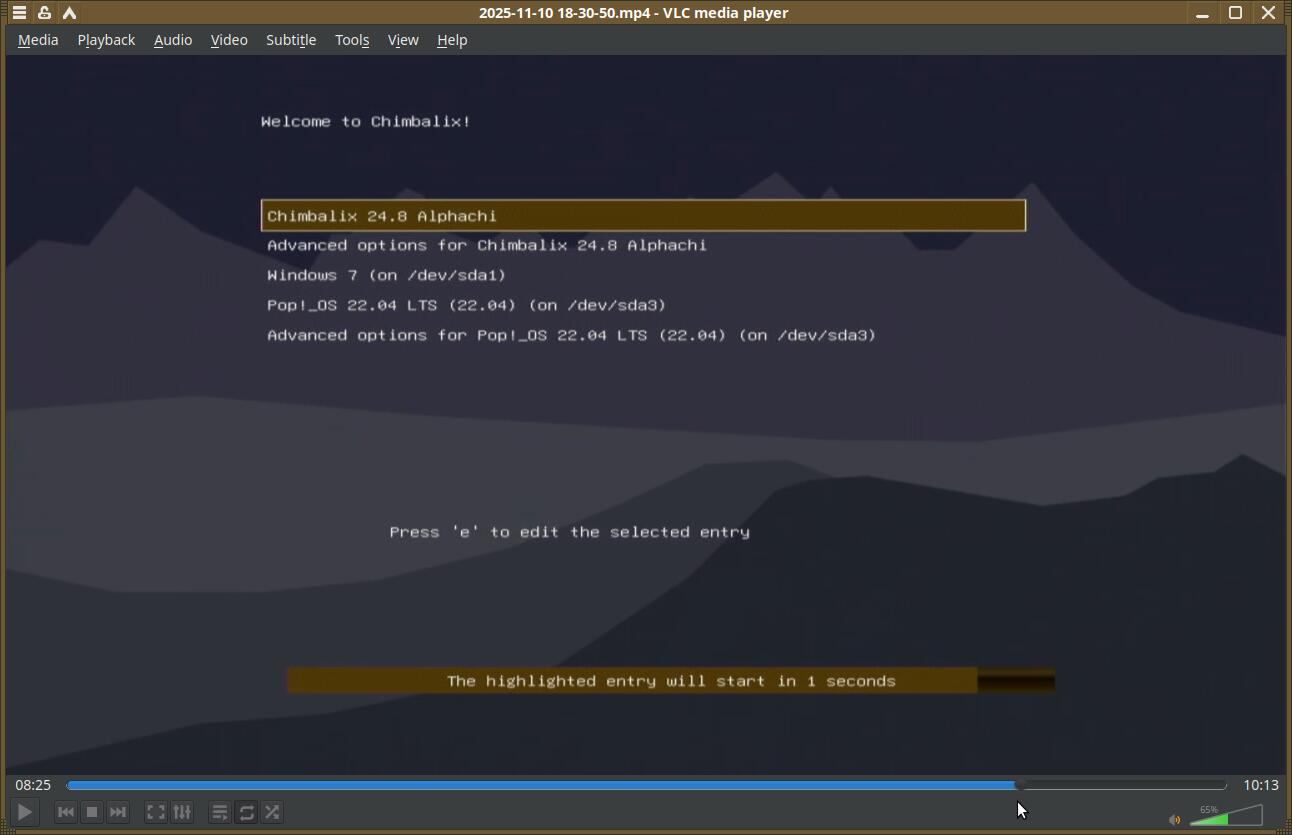Maximize the VLC window

tap(1235, 13)
